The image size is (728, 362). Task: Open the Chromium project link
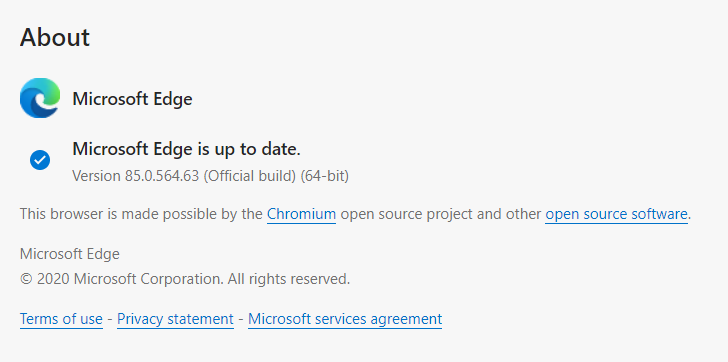[301, 214]
